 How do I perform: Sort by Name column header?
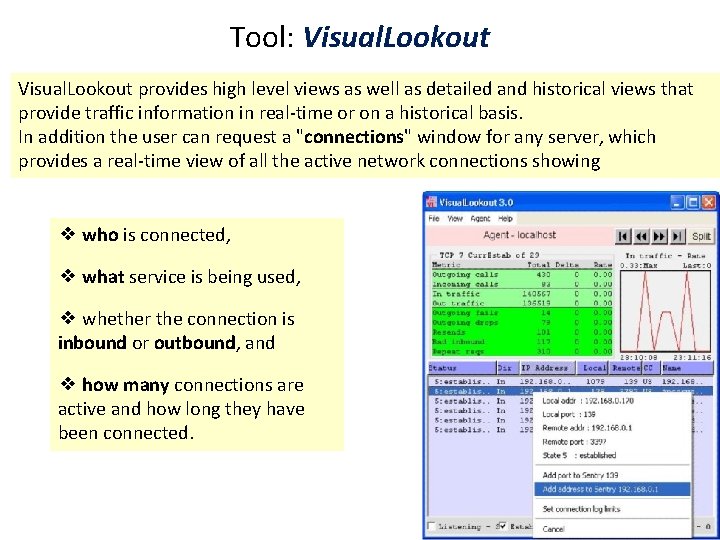[x=687, y=368]
